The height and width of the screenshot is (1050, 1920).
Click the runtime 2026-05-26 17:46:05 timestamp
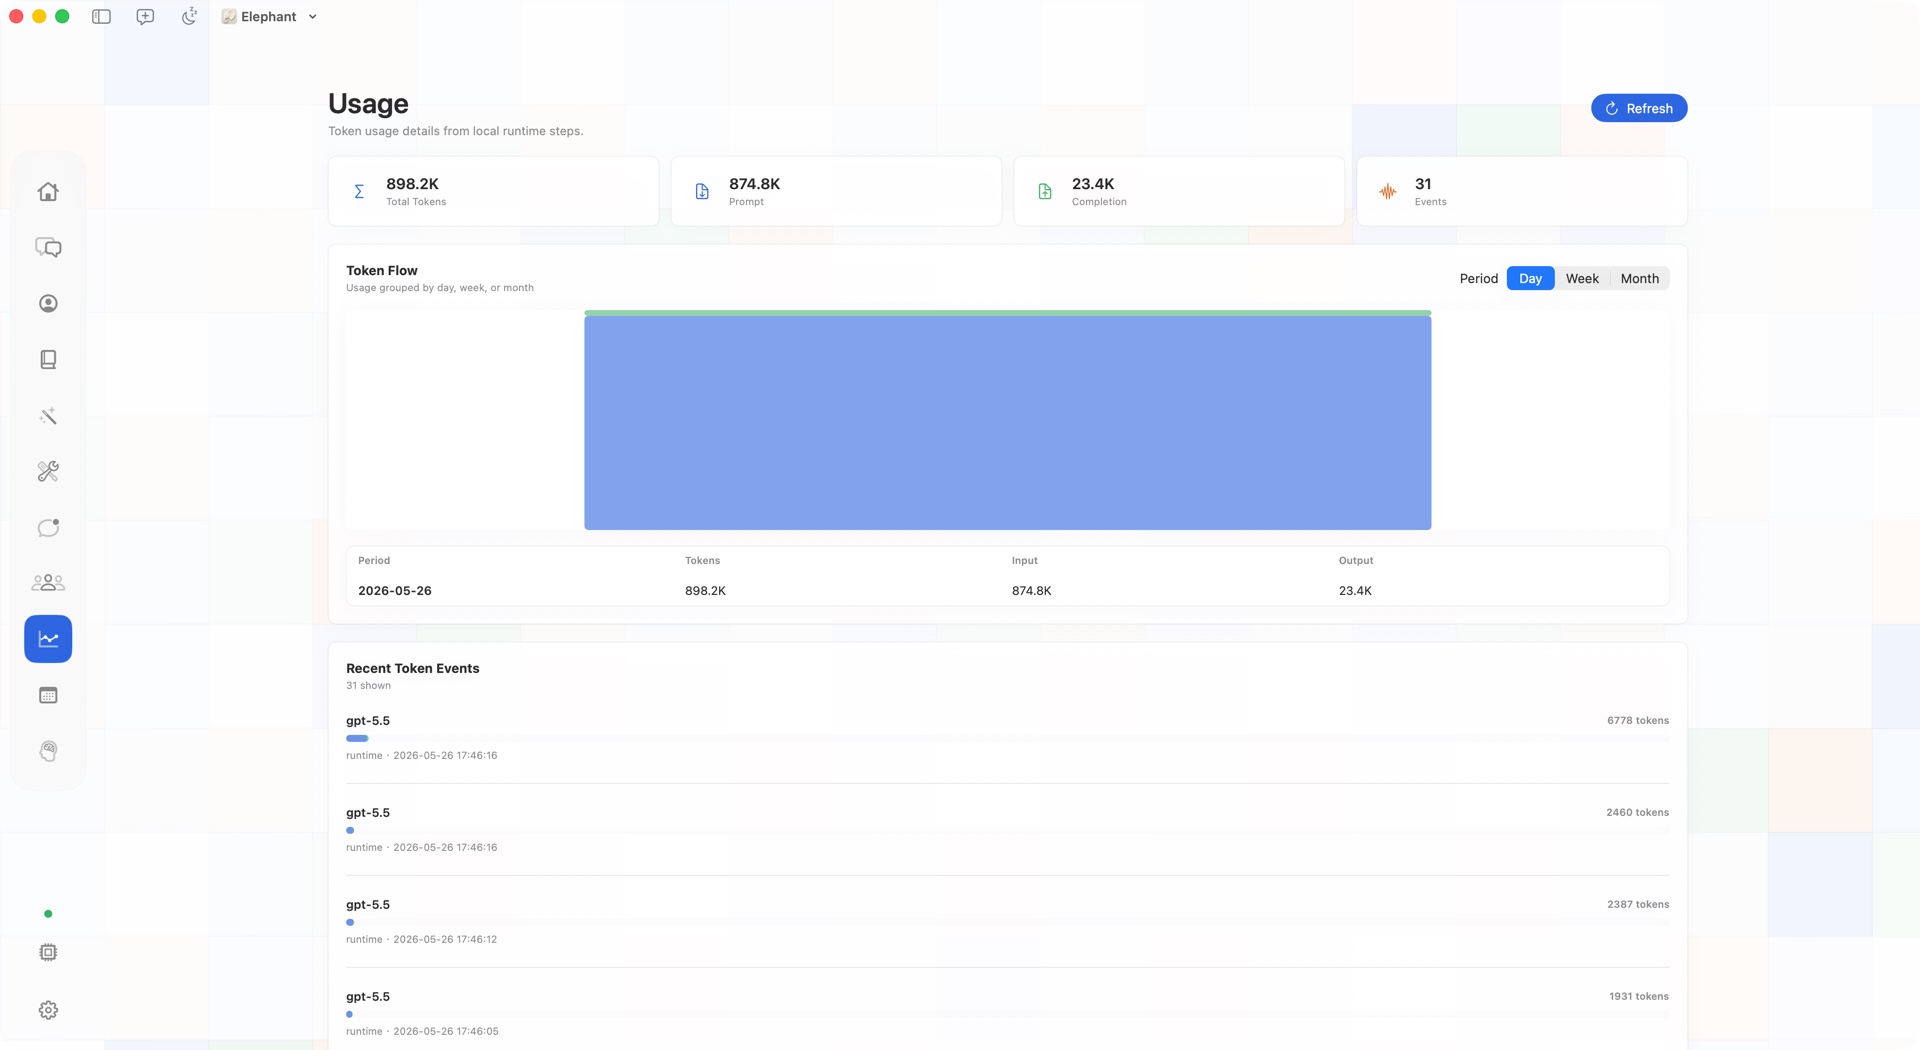coord(422,1032)
